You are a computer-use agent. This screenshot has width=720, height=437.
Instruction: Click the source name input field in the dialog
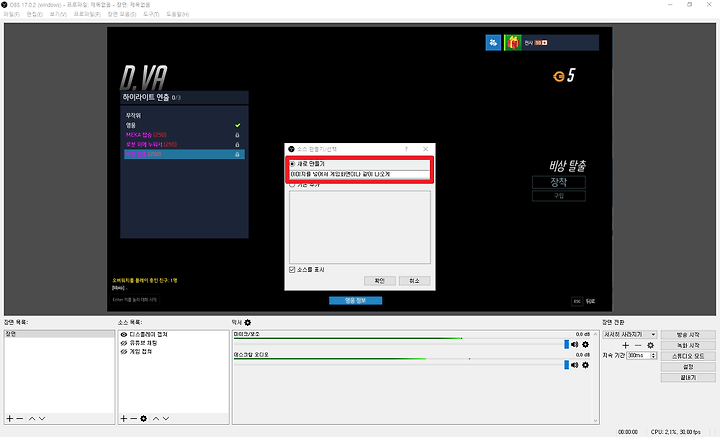click(x=360, y=174)
